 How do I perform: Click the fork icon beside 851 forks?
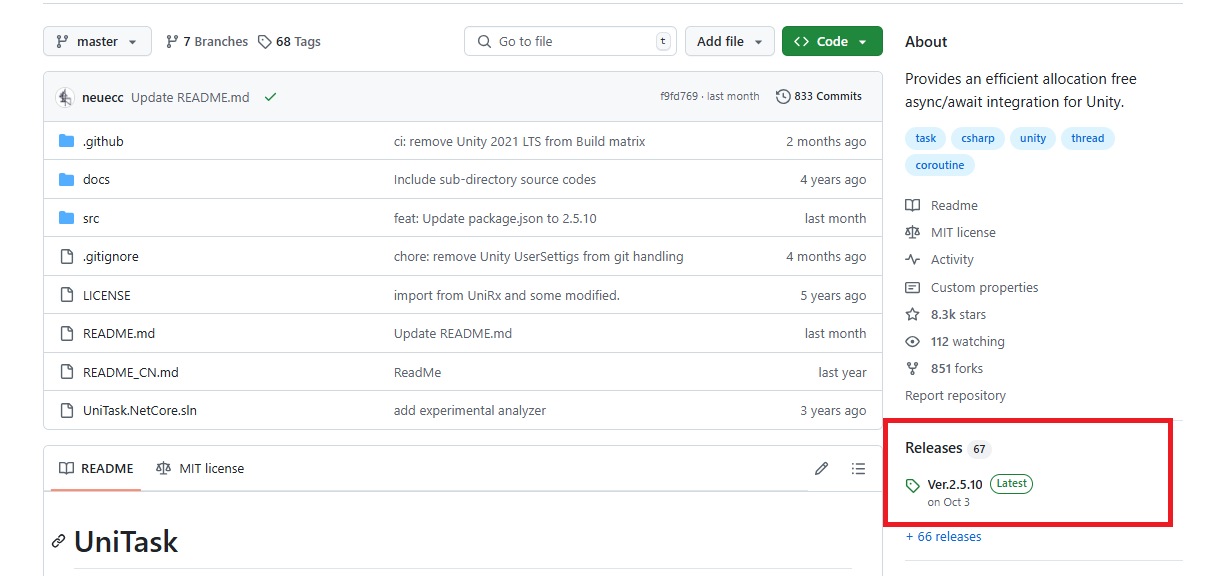(x=912, y=368)
